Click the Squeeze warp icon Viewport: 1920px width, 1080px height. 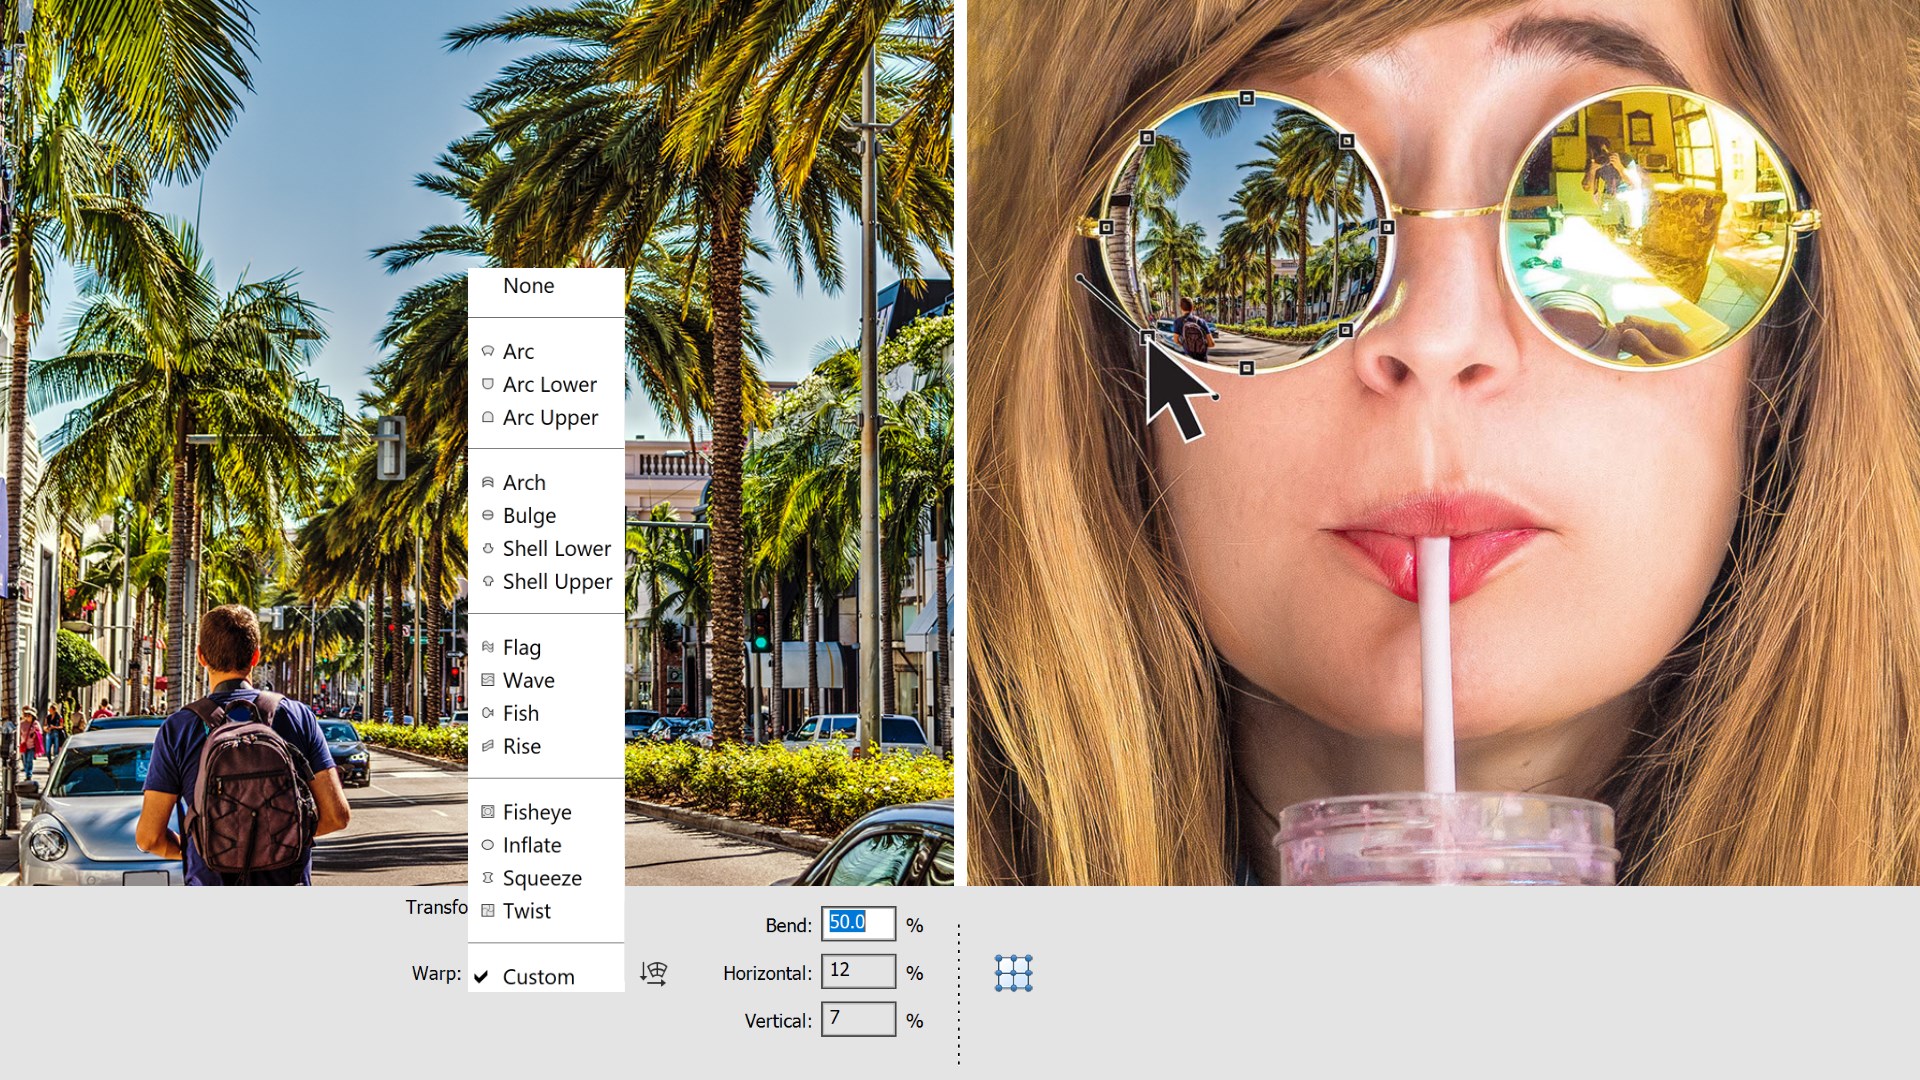488,878
